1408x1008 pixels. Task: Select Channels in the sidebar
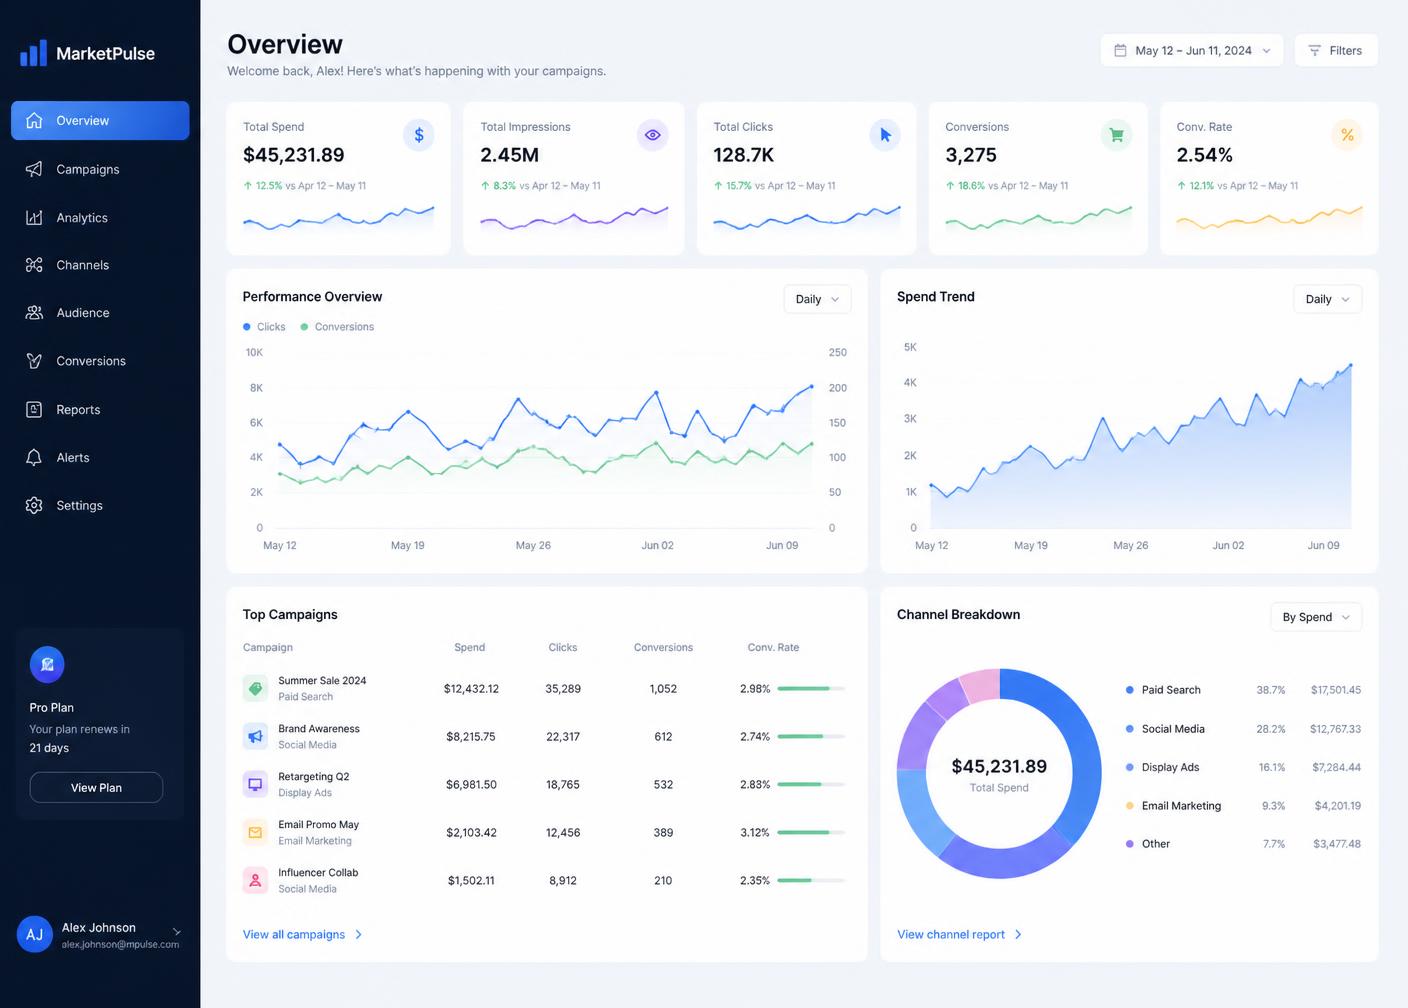click(x=100, y=265)
